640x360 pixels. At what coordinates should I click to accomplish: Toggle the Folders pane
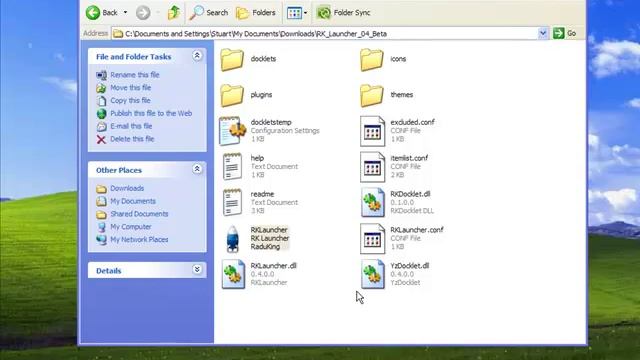256,13
